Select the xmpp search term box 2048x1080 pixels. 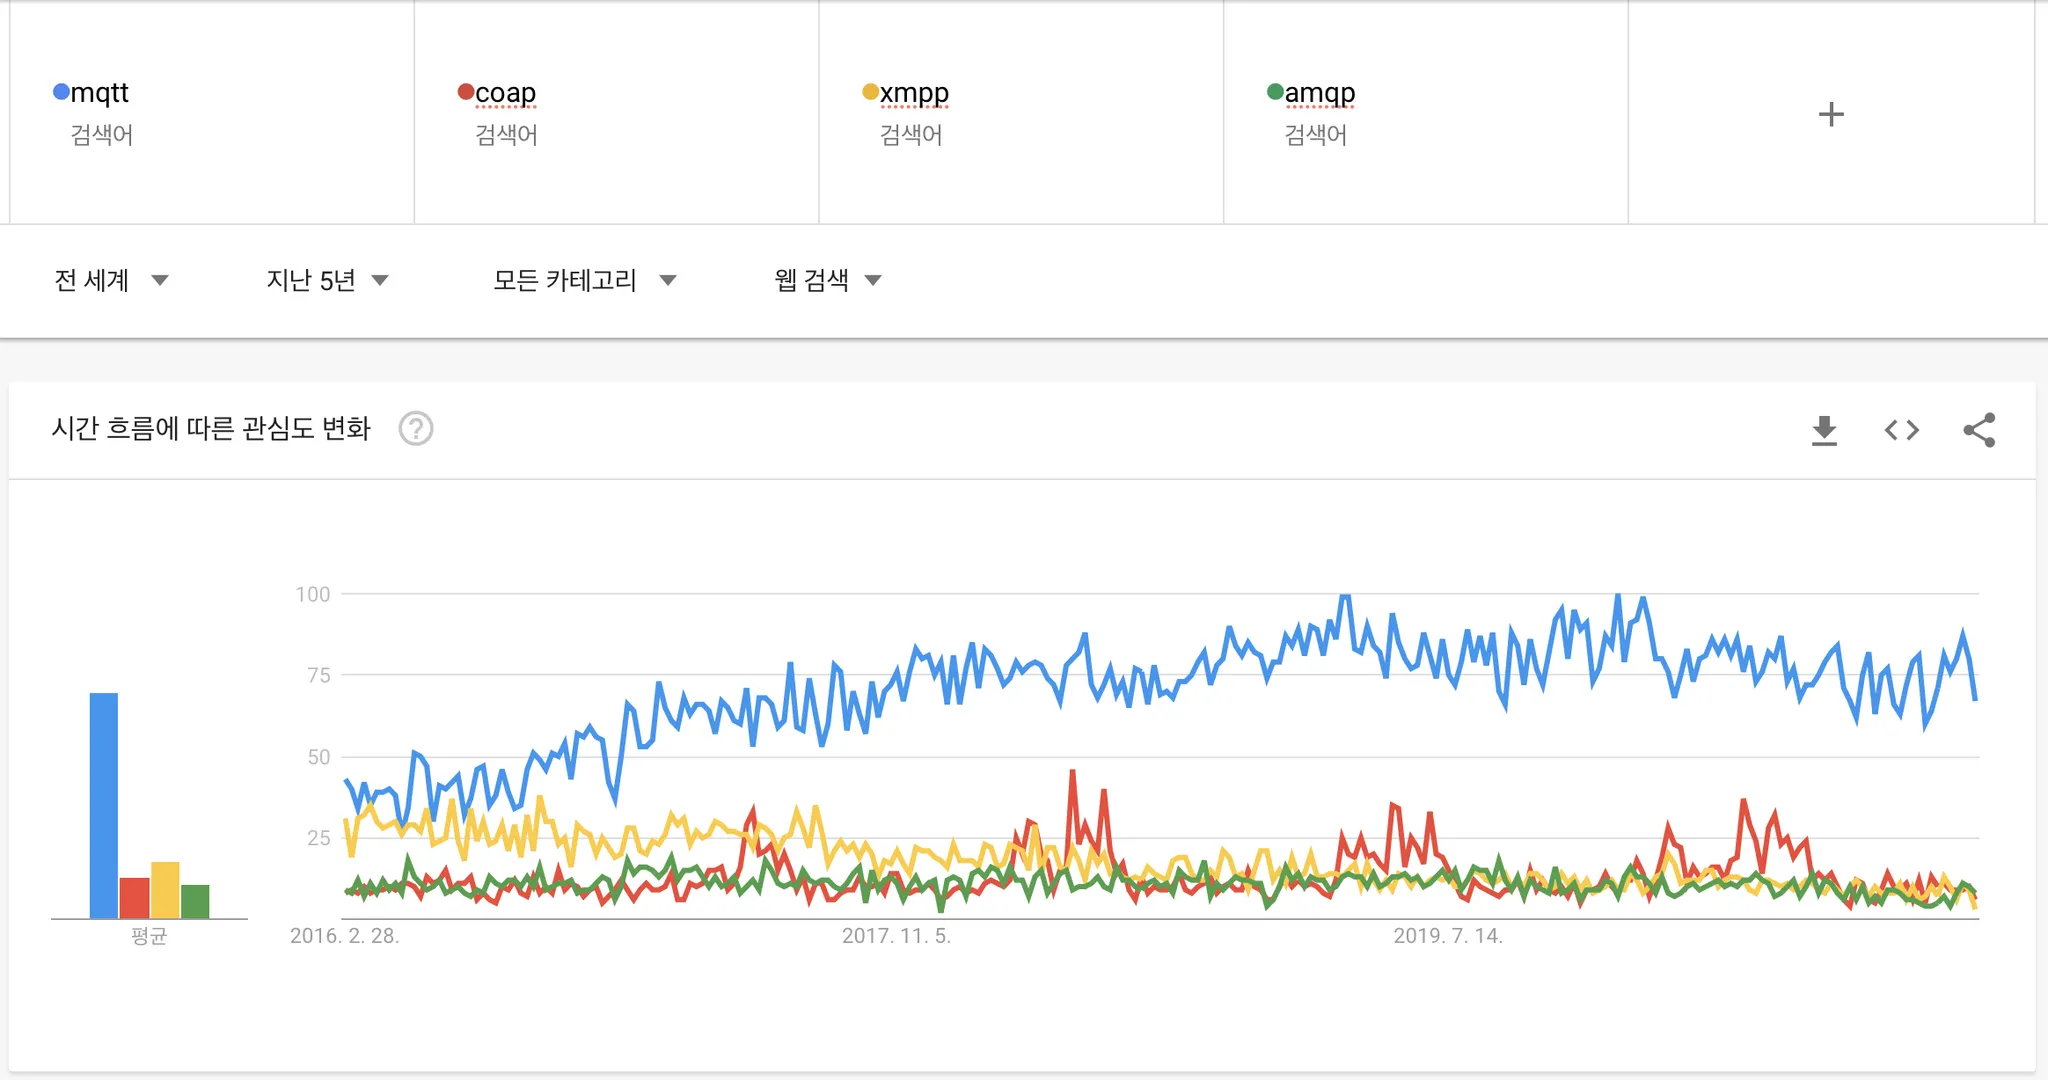(914, 93)
